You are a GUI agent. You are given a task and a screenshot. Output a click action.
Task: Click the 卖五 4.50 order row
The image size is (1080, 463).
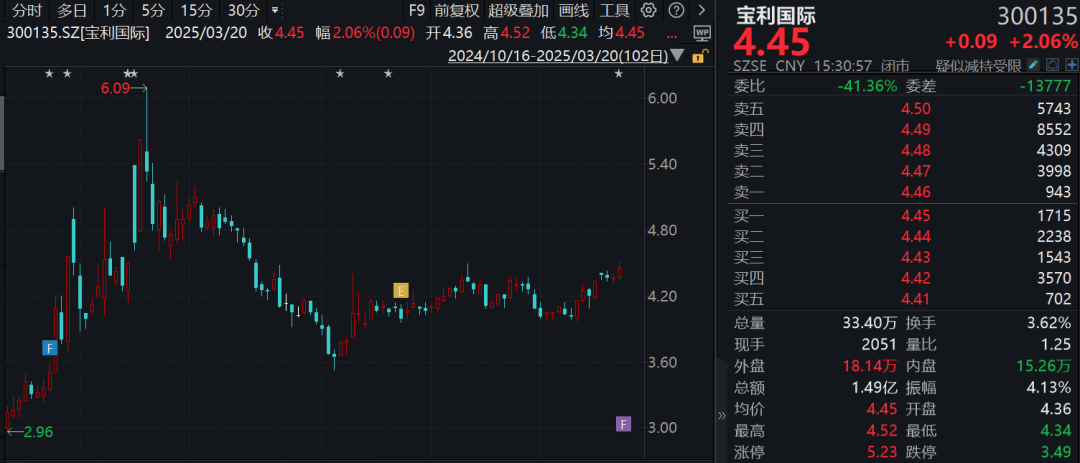(x=903, y=108)
